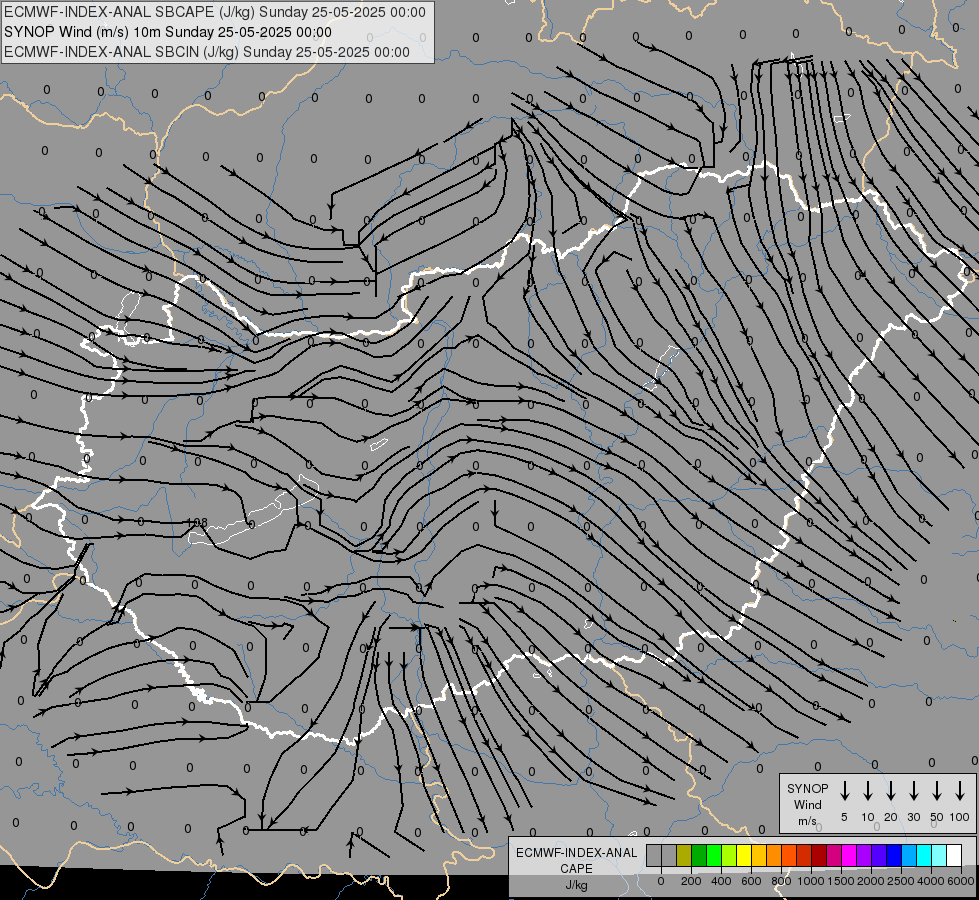The width and height of the screenshot is (979, 900).
Task: Click the 108 station value near lake
Action: [199, 522]
